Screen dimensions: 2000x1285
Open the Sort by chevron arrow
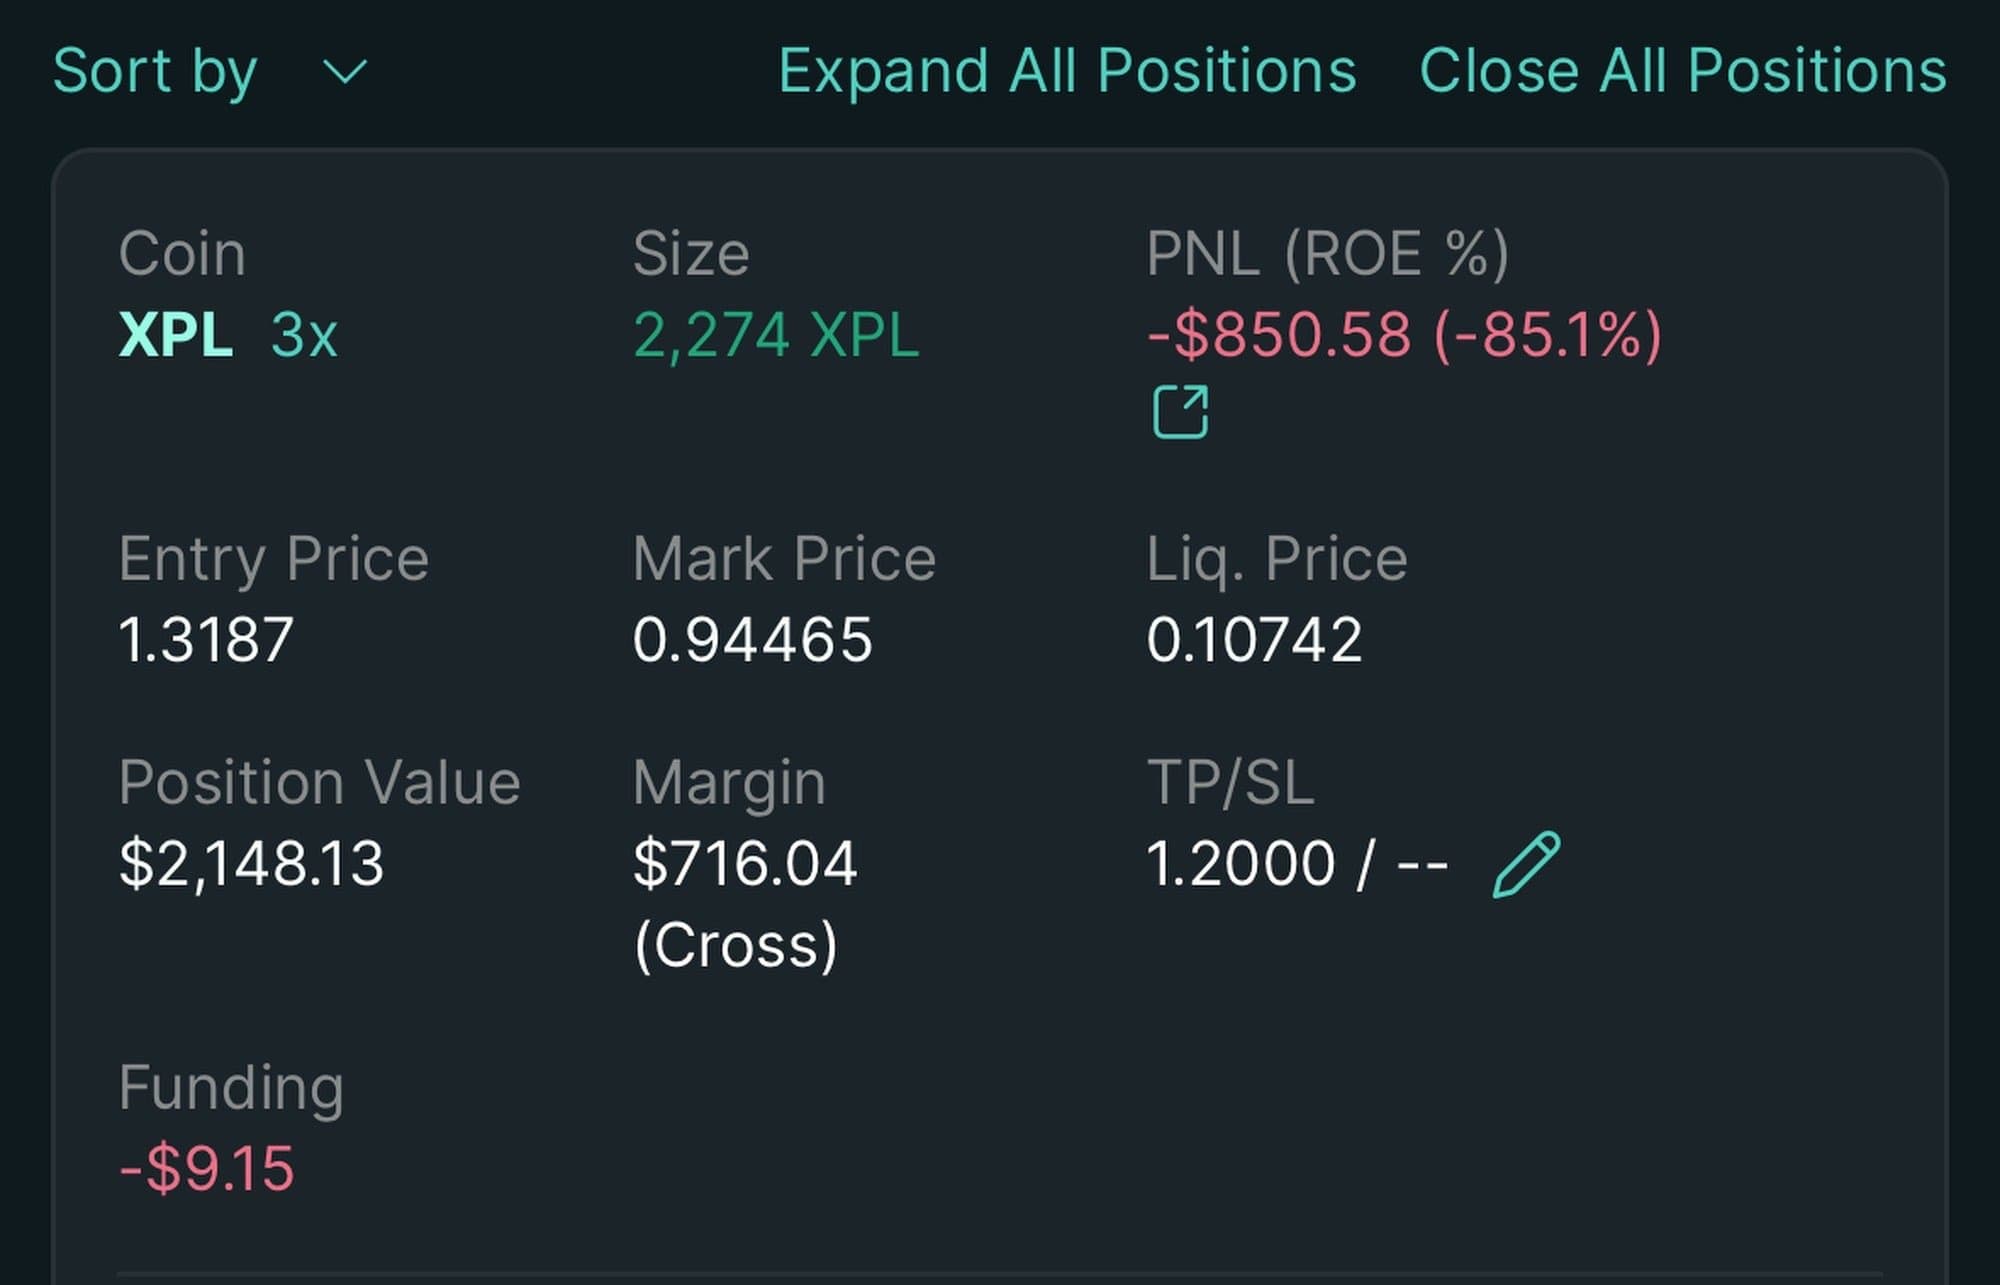(345, 72)
